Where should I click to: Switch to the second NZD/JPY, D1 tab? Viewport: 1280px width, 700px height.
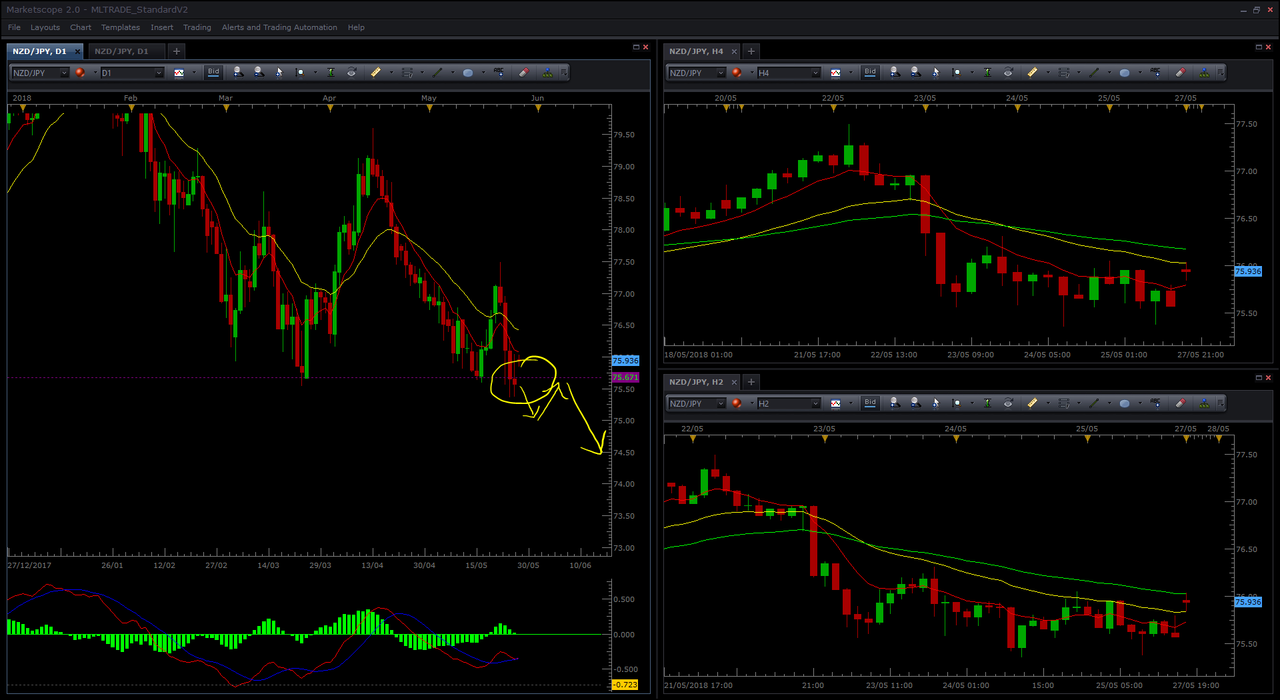122,50
